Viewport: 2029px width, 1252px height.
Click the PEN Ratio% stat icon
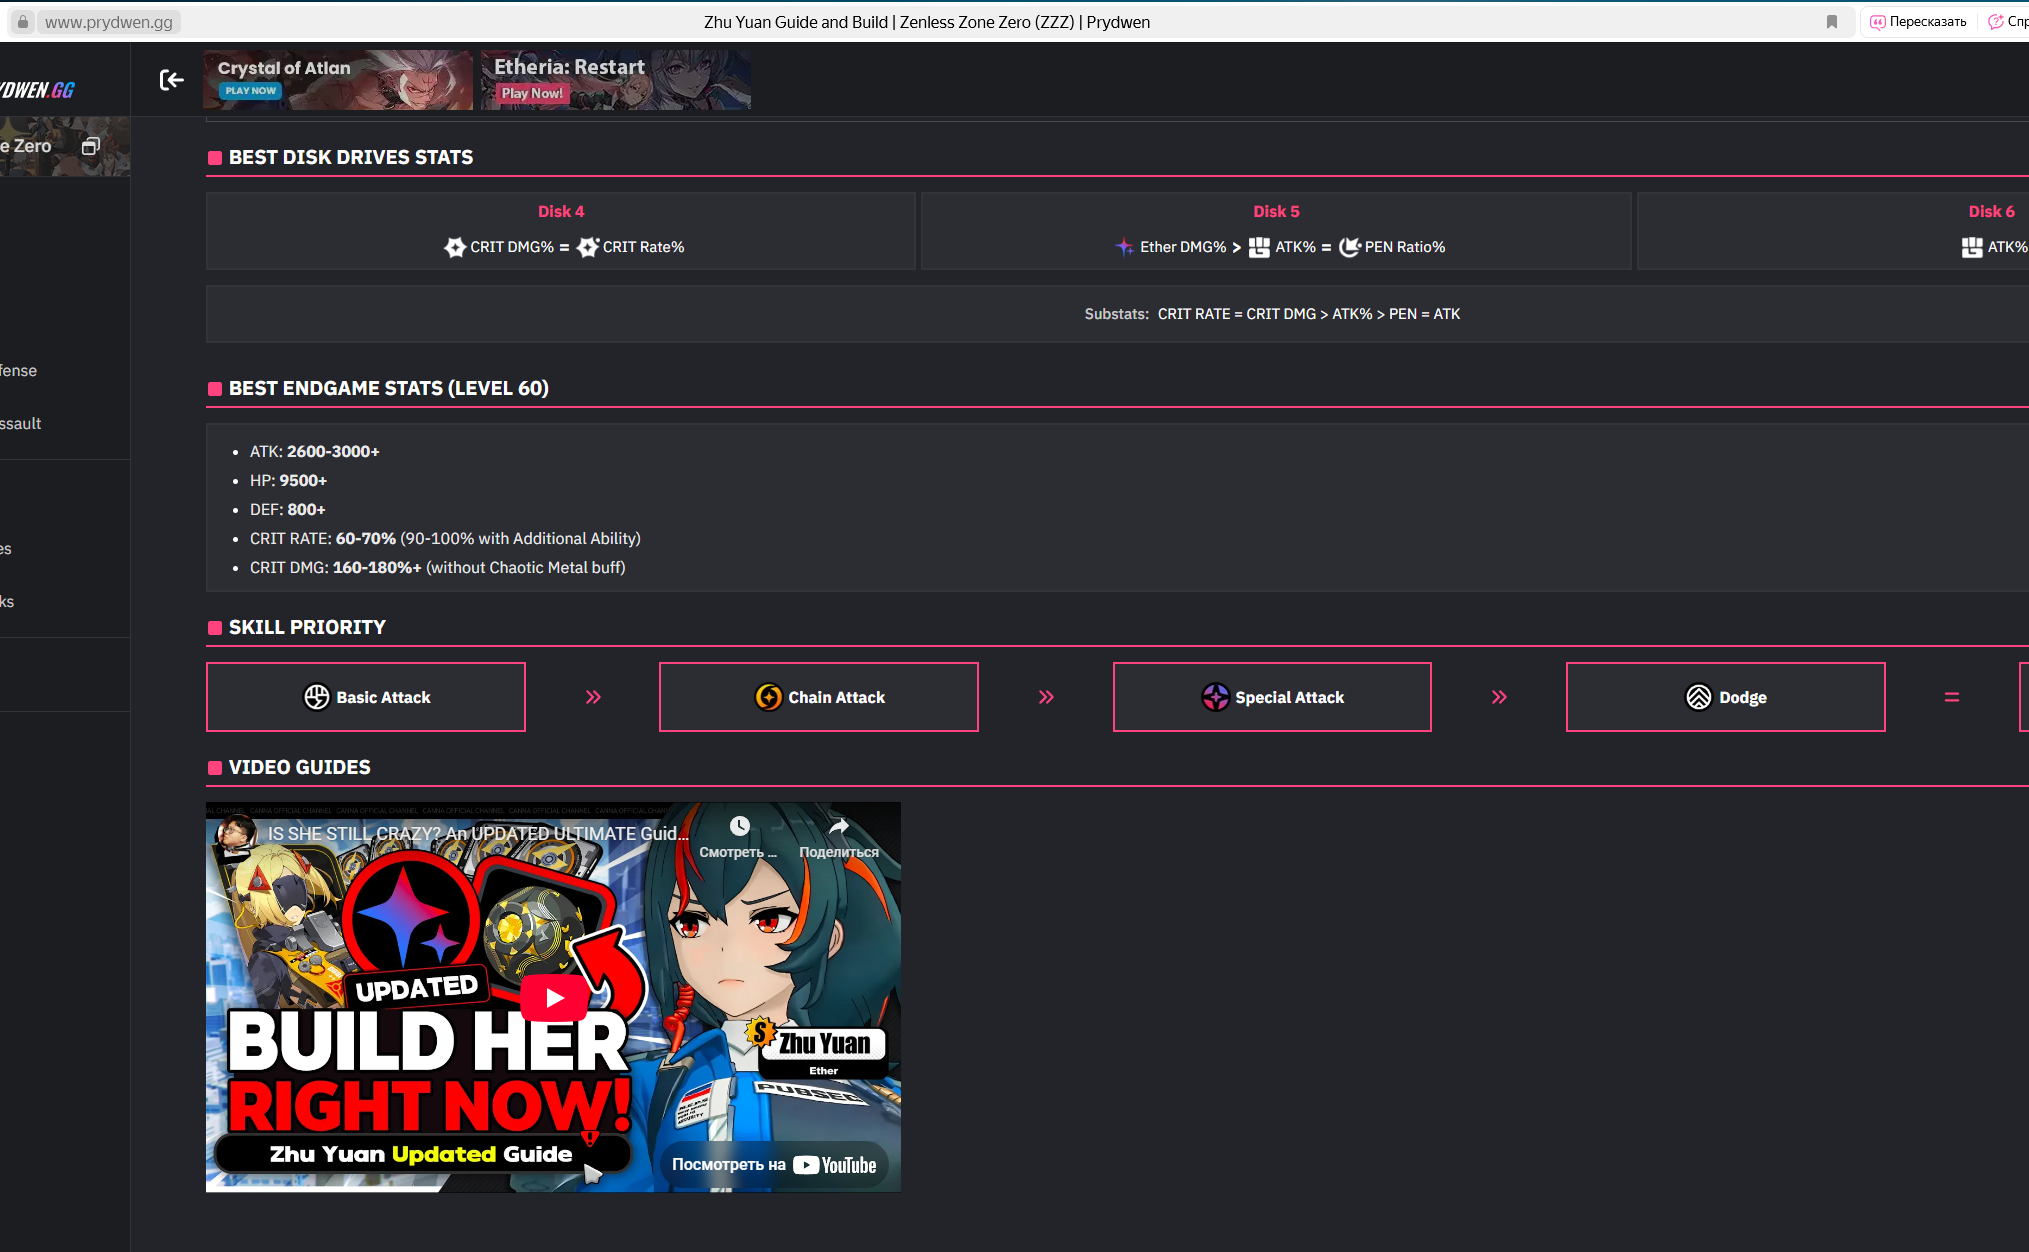1350,247
